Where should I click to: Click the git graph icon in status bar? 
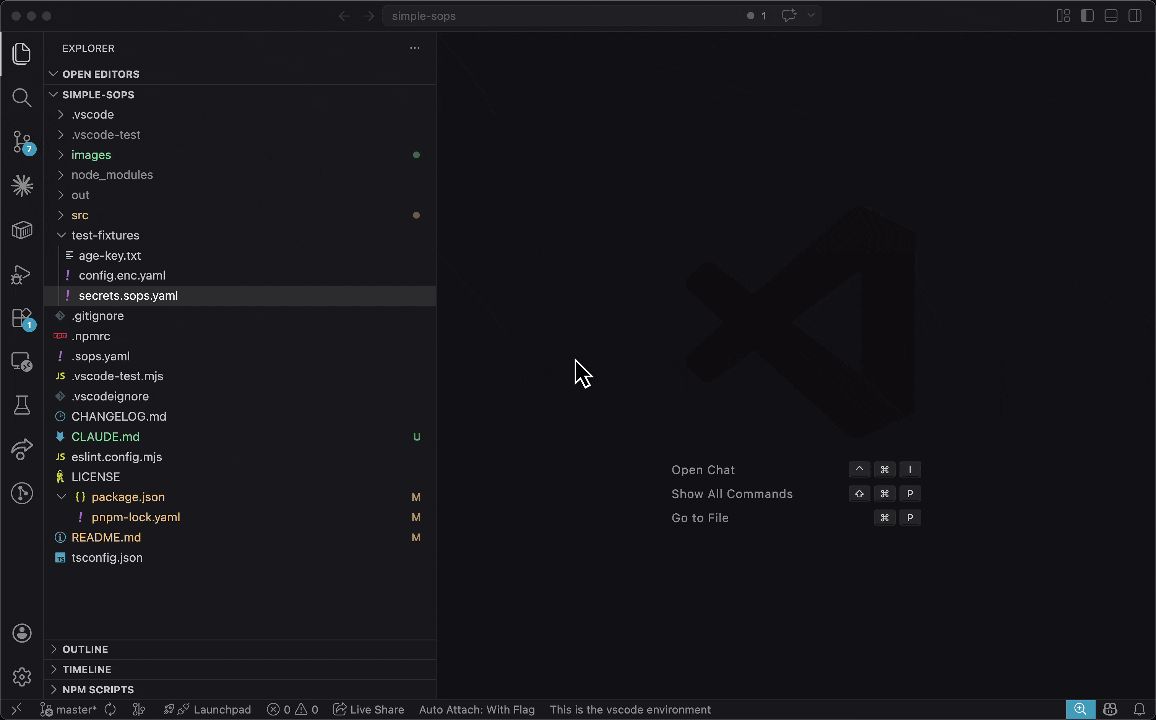click(138, 710)
